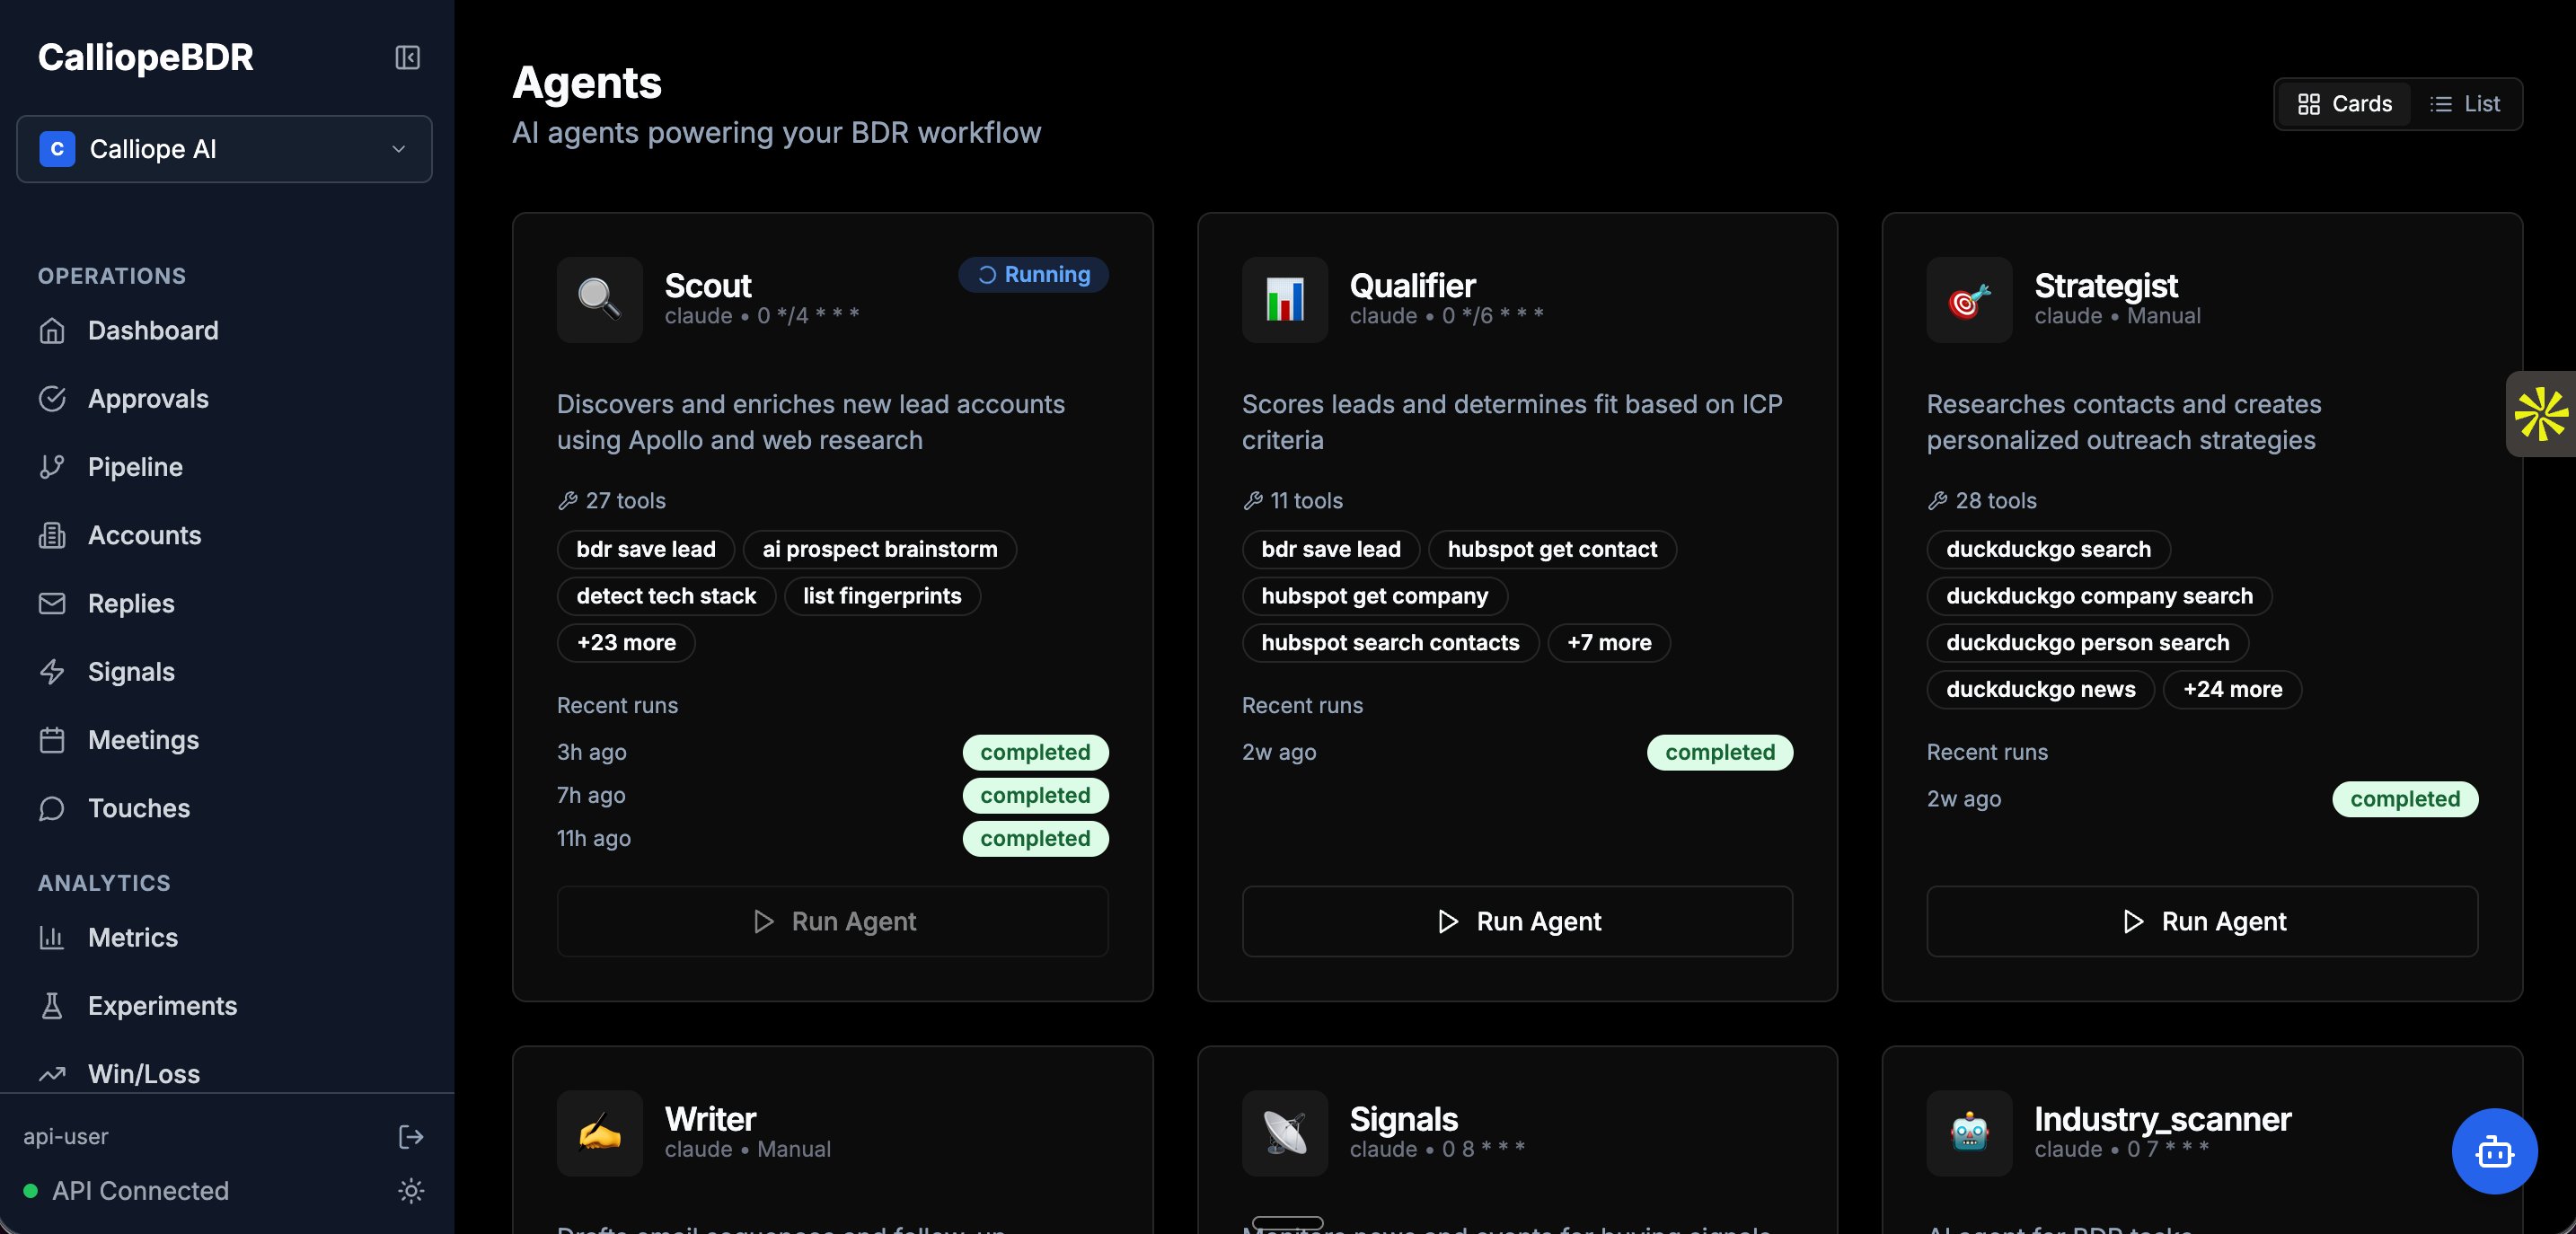This screenshot has height=1234, width=2576.
Task: View Metrics analytics
Action: (x=132, y=937)
